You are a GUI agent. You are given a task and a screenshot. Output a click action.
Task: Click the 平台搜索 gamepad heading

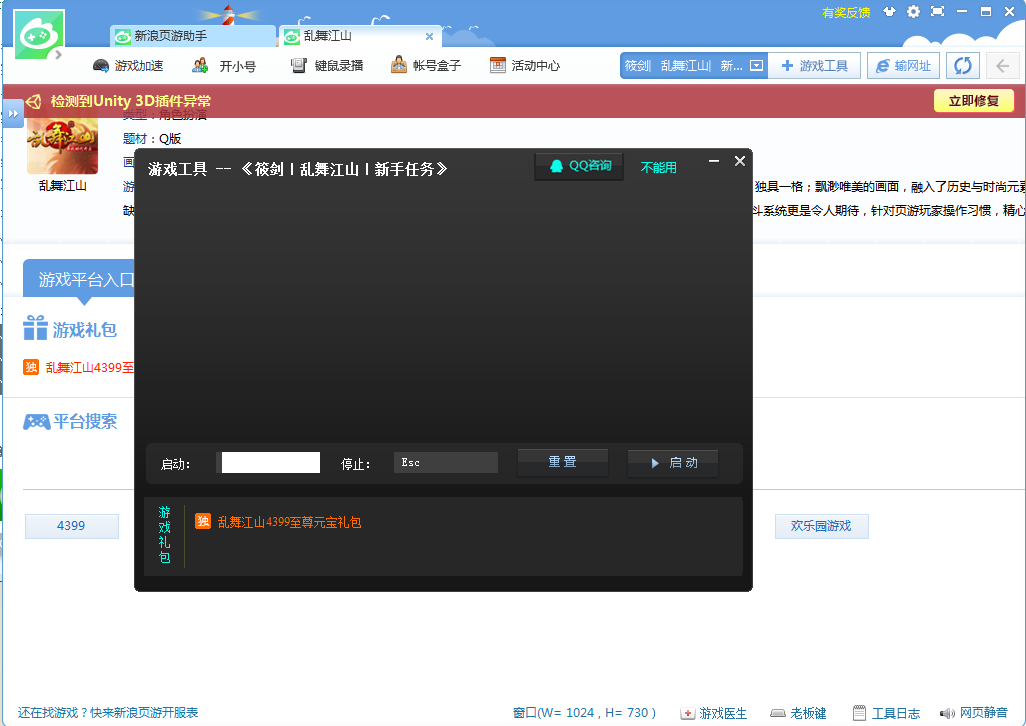pyautogui.click(x=70, y=421)
